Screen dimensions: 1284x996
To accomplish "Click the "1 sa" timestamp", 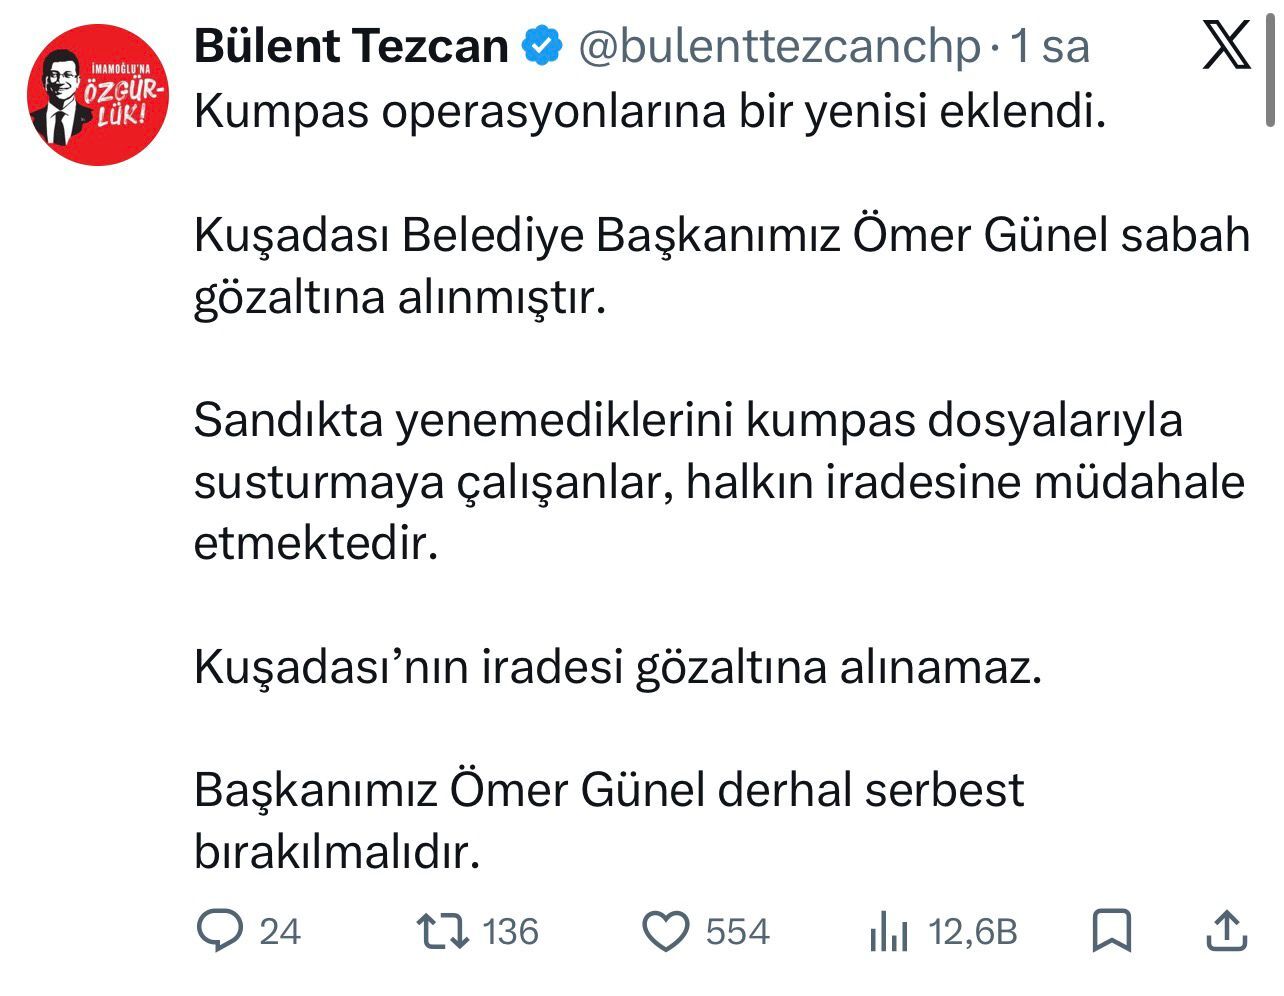I will (x=1049, y=47).
